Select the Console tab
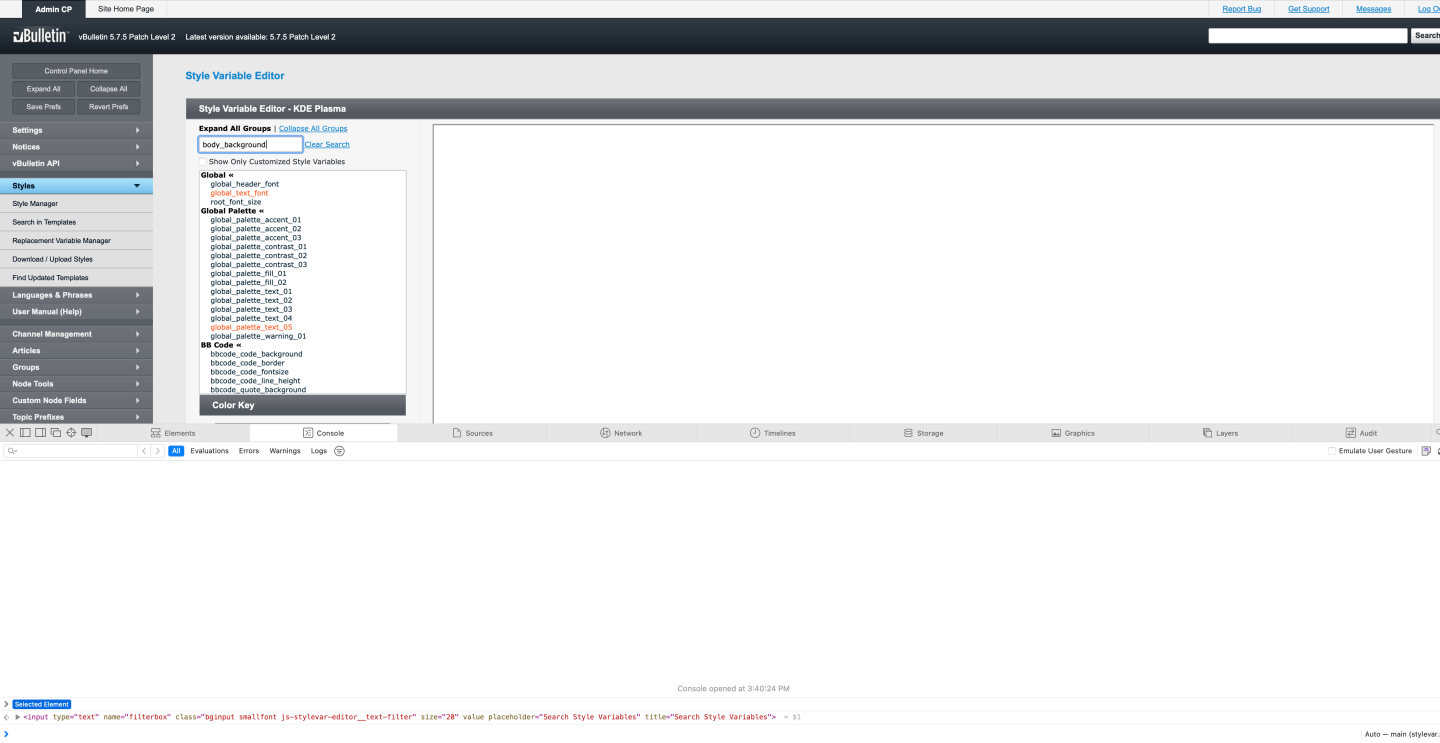The height and width of the screenshot is (743, 1440). tap(323, 433)
